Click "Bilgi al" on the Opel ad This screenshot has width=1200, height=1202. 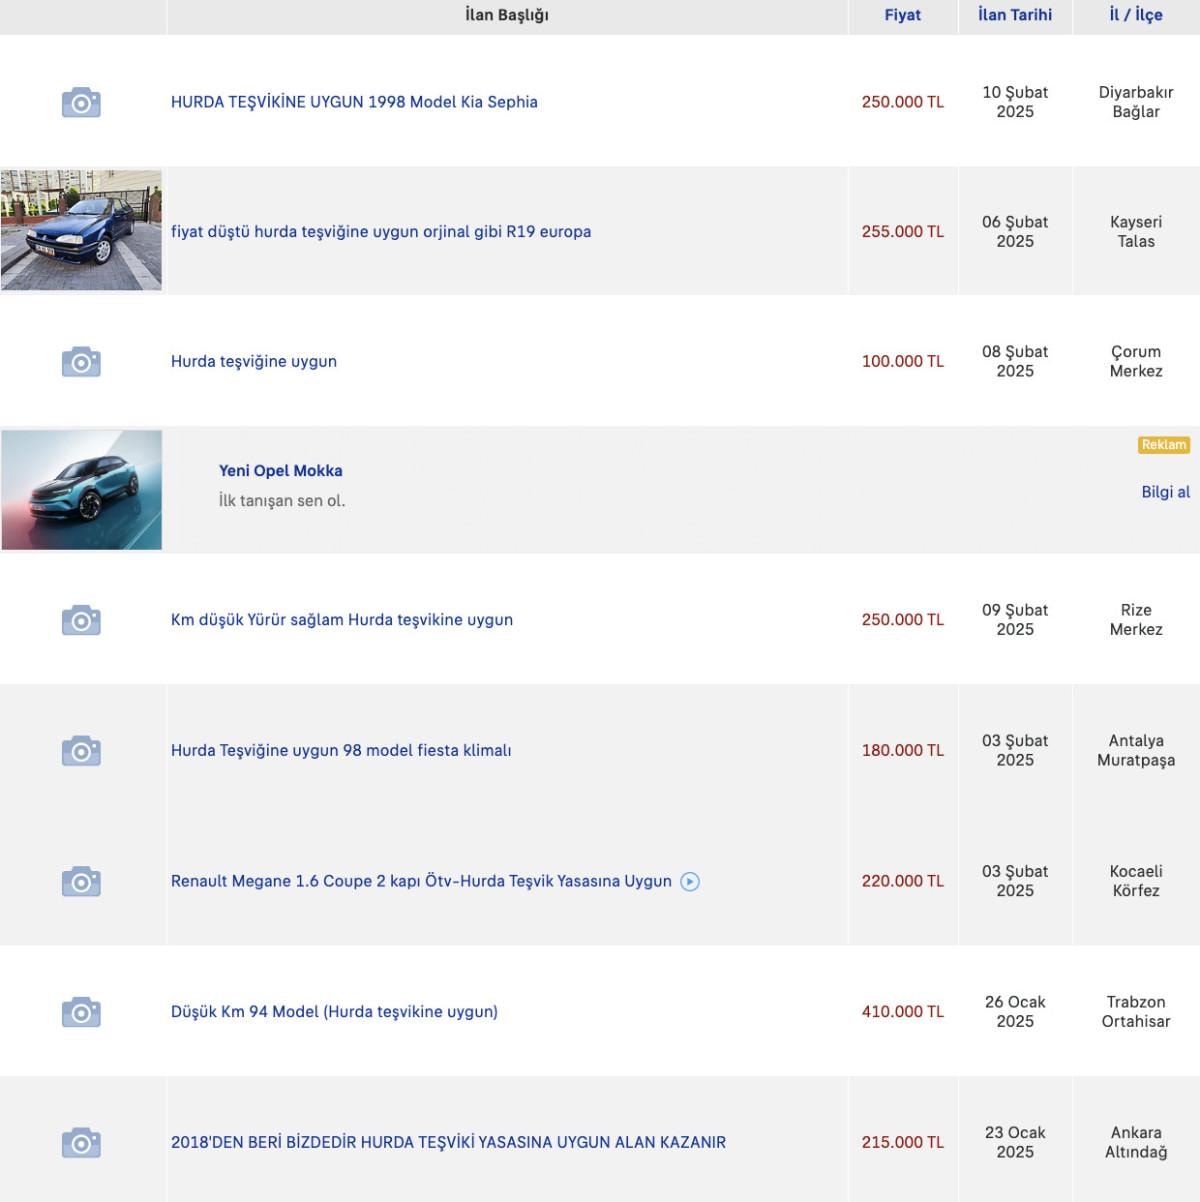point(1165,492)
